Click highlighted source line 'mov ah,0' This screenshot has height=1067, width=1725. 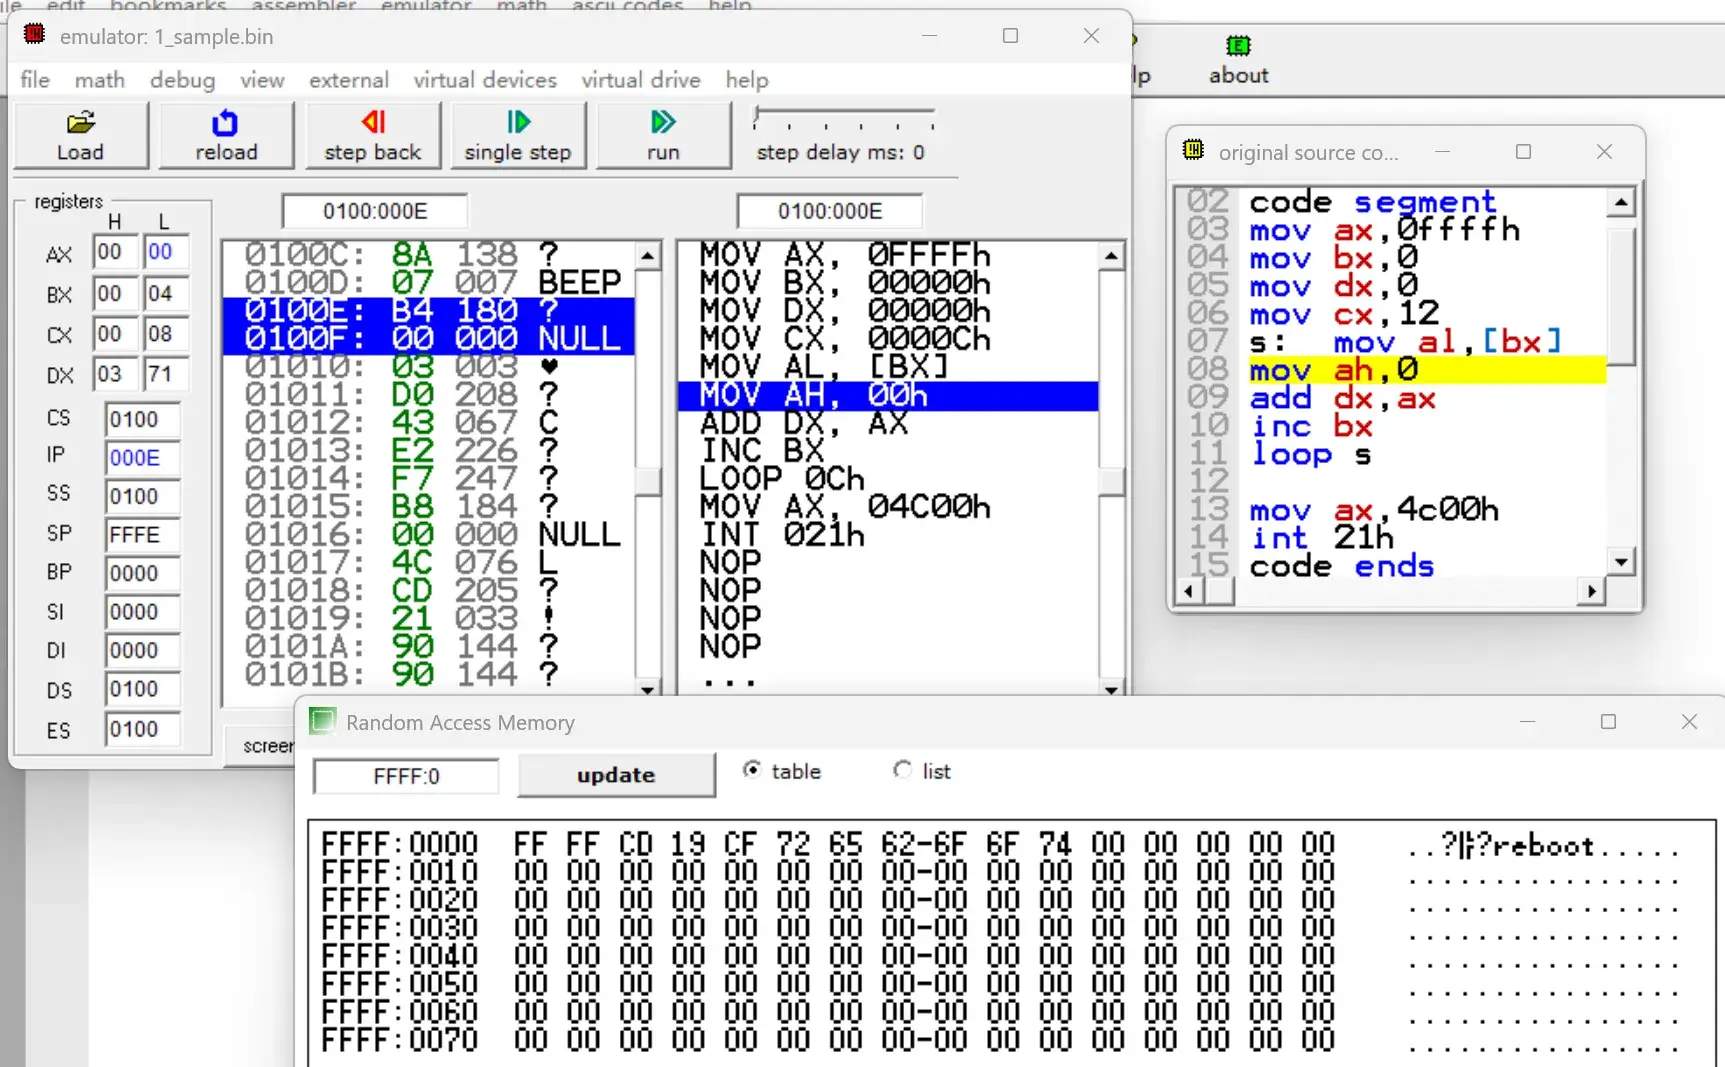coord(1427,371)
